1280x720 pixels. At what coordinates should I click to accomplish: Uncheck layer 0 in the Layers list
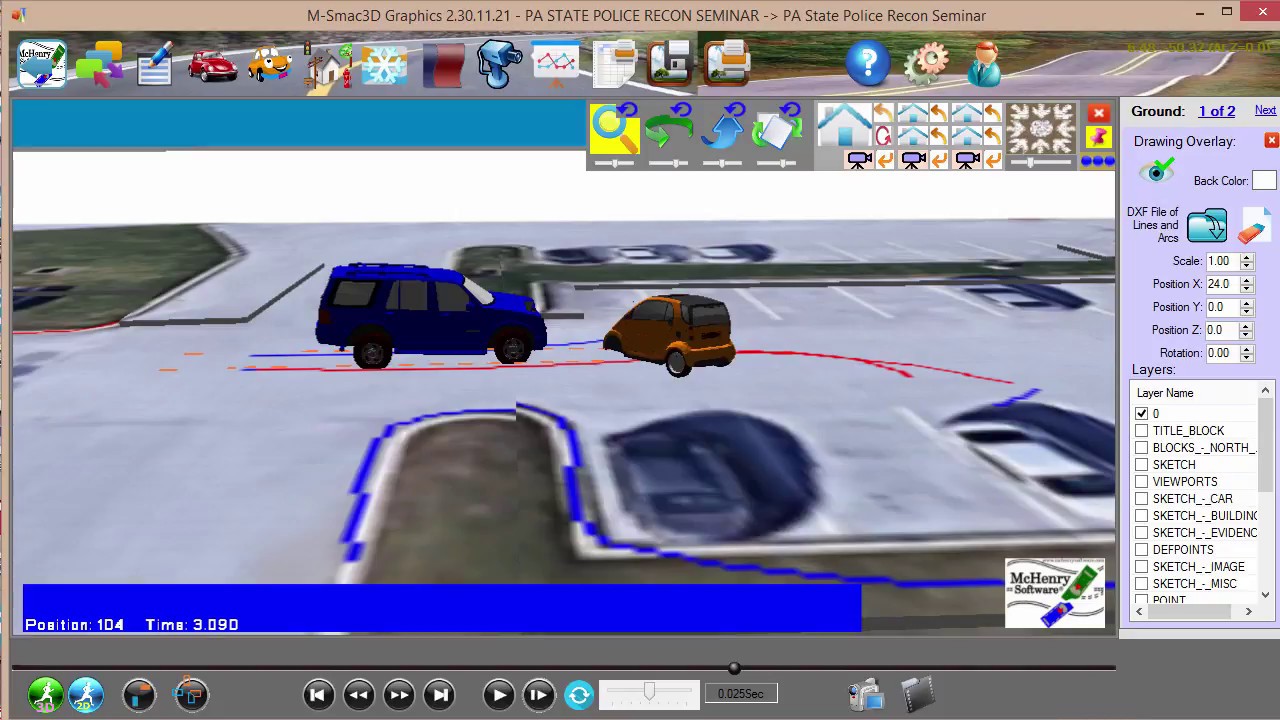[x=1142, y=413]
